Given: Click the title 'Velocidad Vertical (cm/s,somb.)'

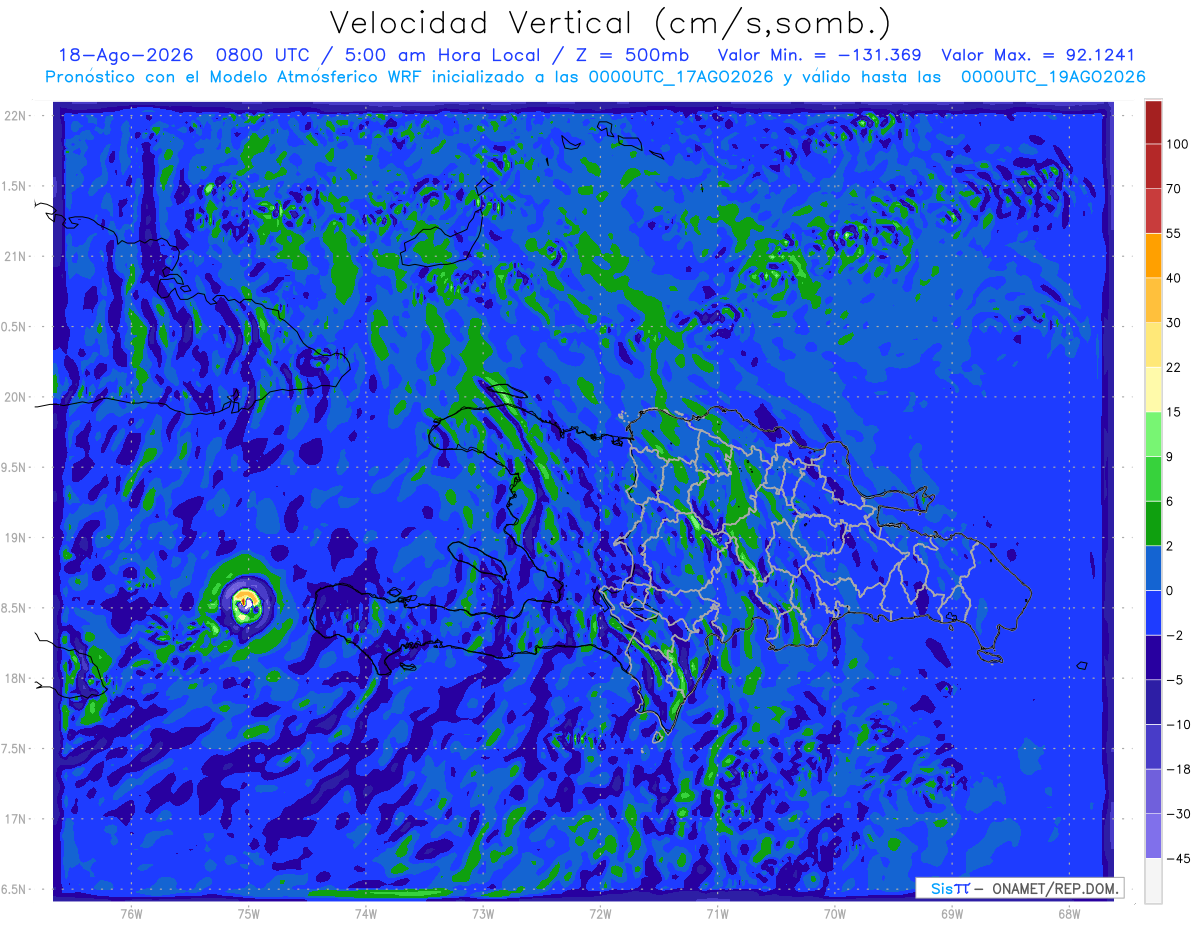Looking at the screenshot, I should pos(610,23).
